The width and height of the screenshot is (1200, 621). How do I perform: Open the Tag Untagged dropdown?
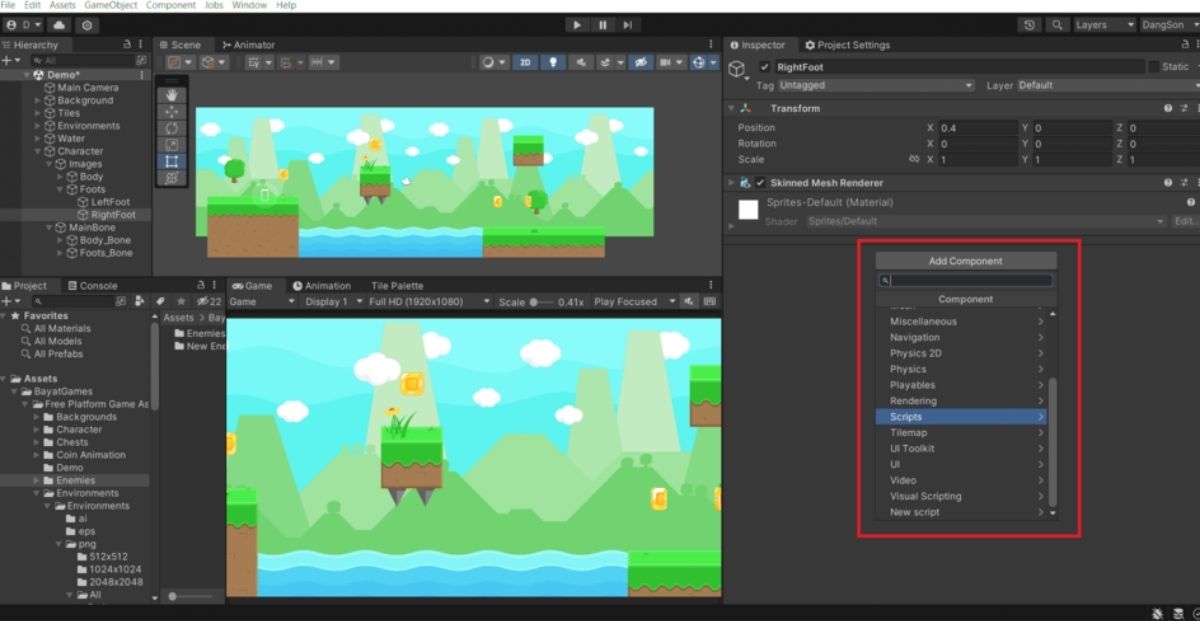[876, 86]
